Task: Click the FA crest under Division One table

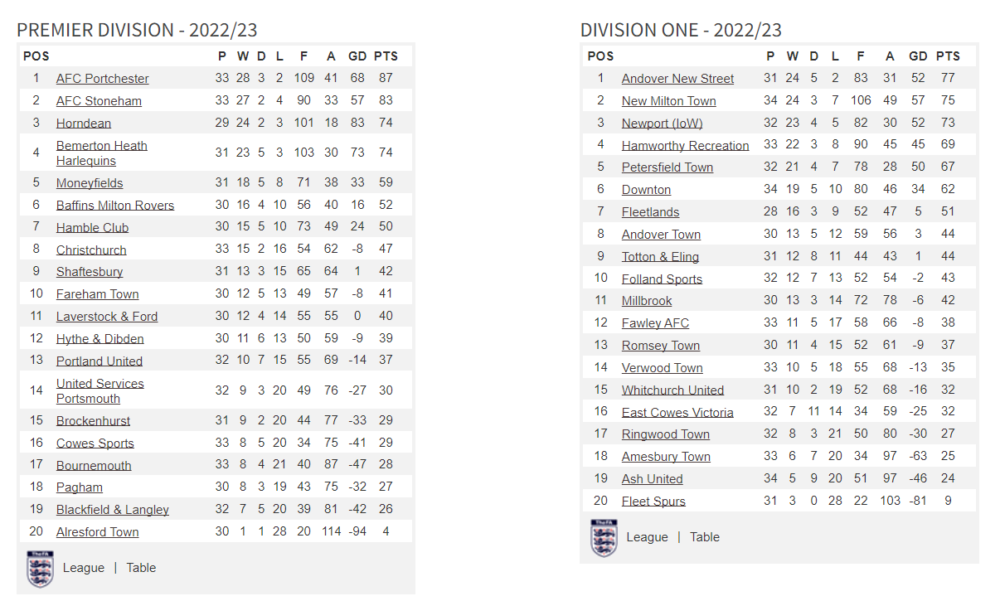Action: pos(603,538)
